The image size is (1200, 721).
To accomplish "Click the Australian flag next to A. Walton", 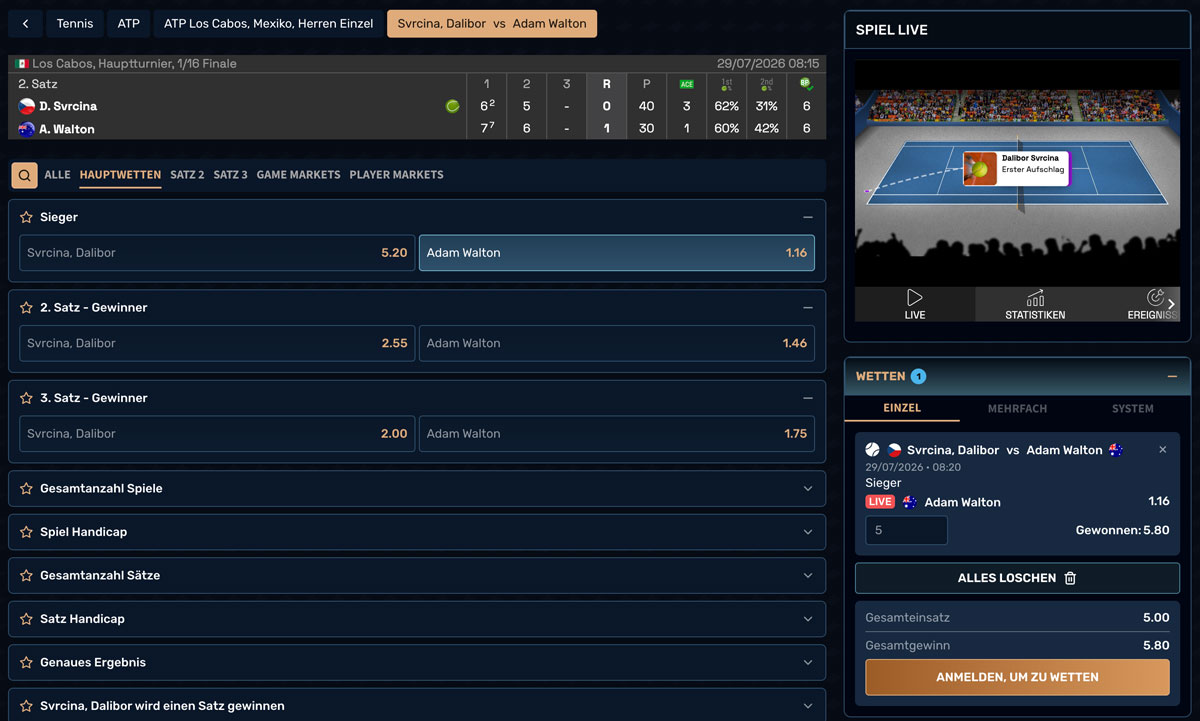I will point(27,129).
